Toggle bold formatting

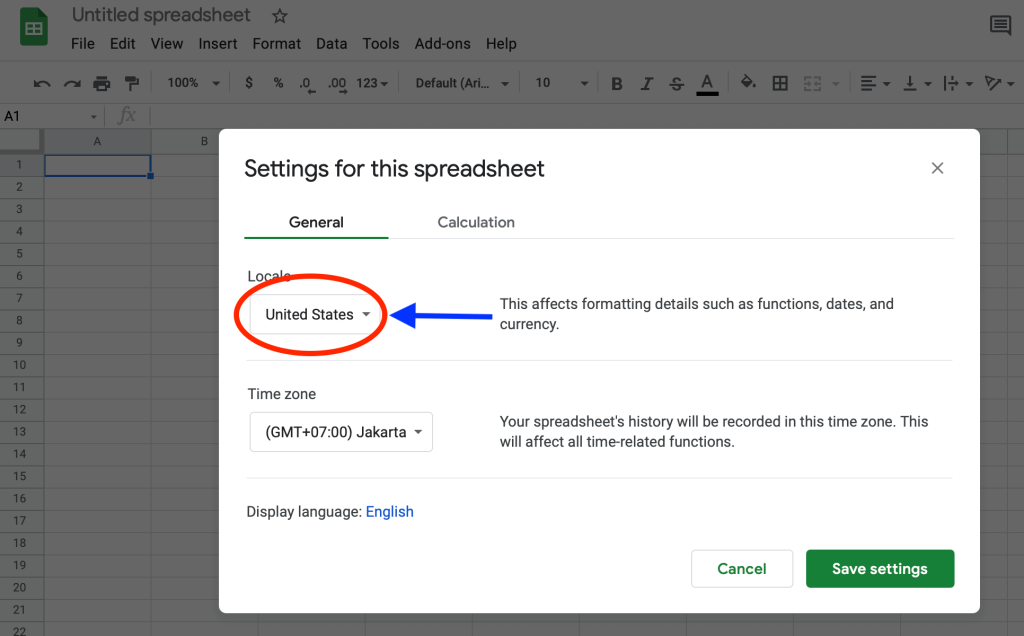pos(616,83)
